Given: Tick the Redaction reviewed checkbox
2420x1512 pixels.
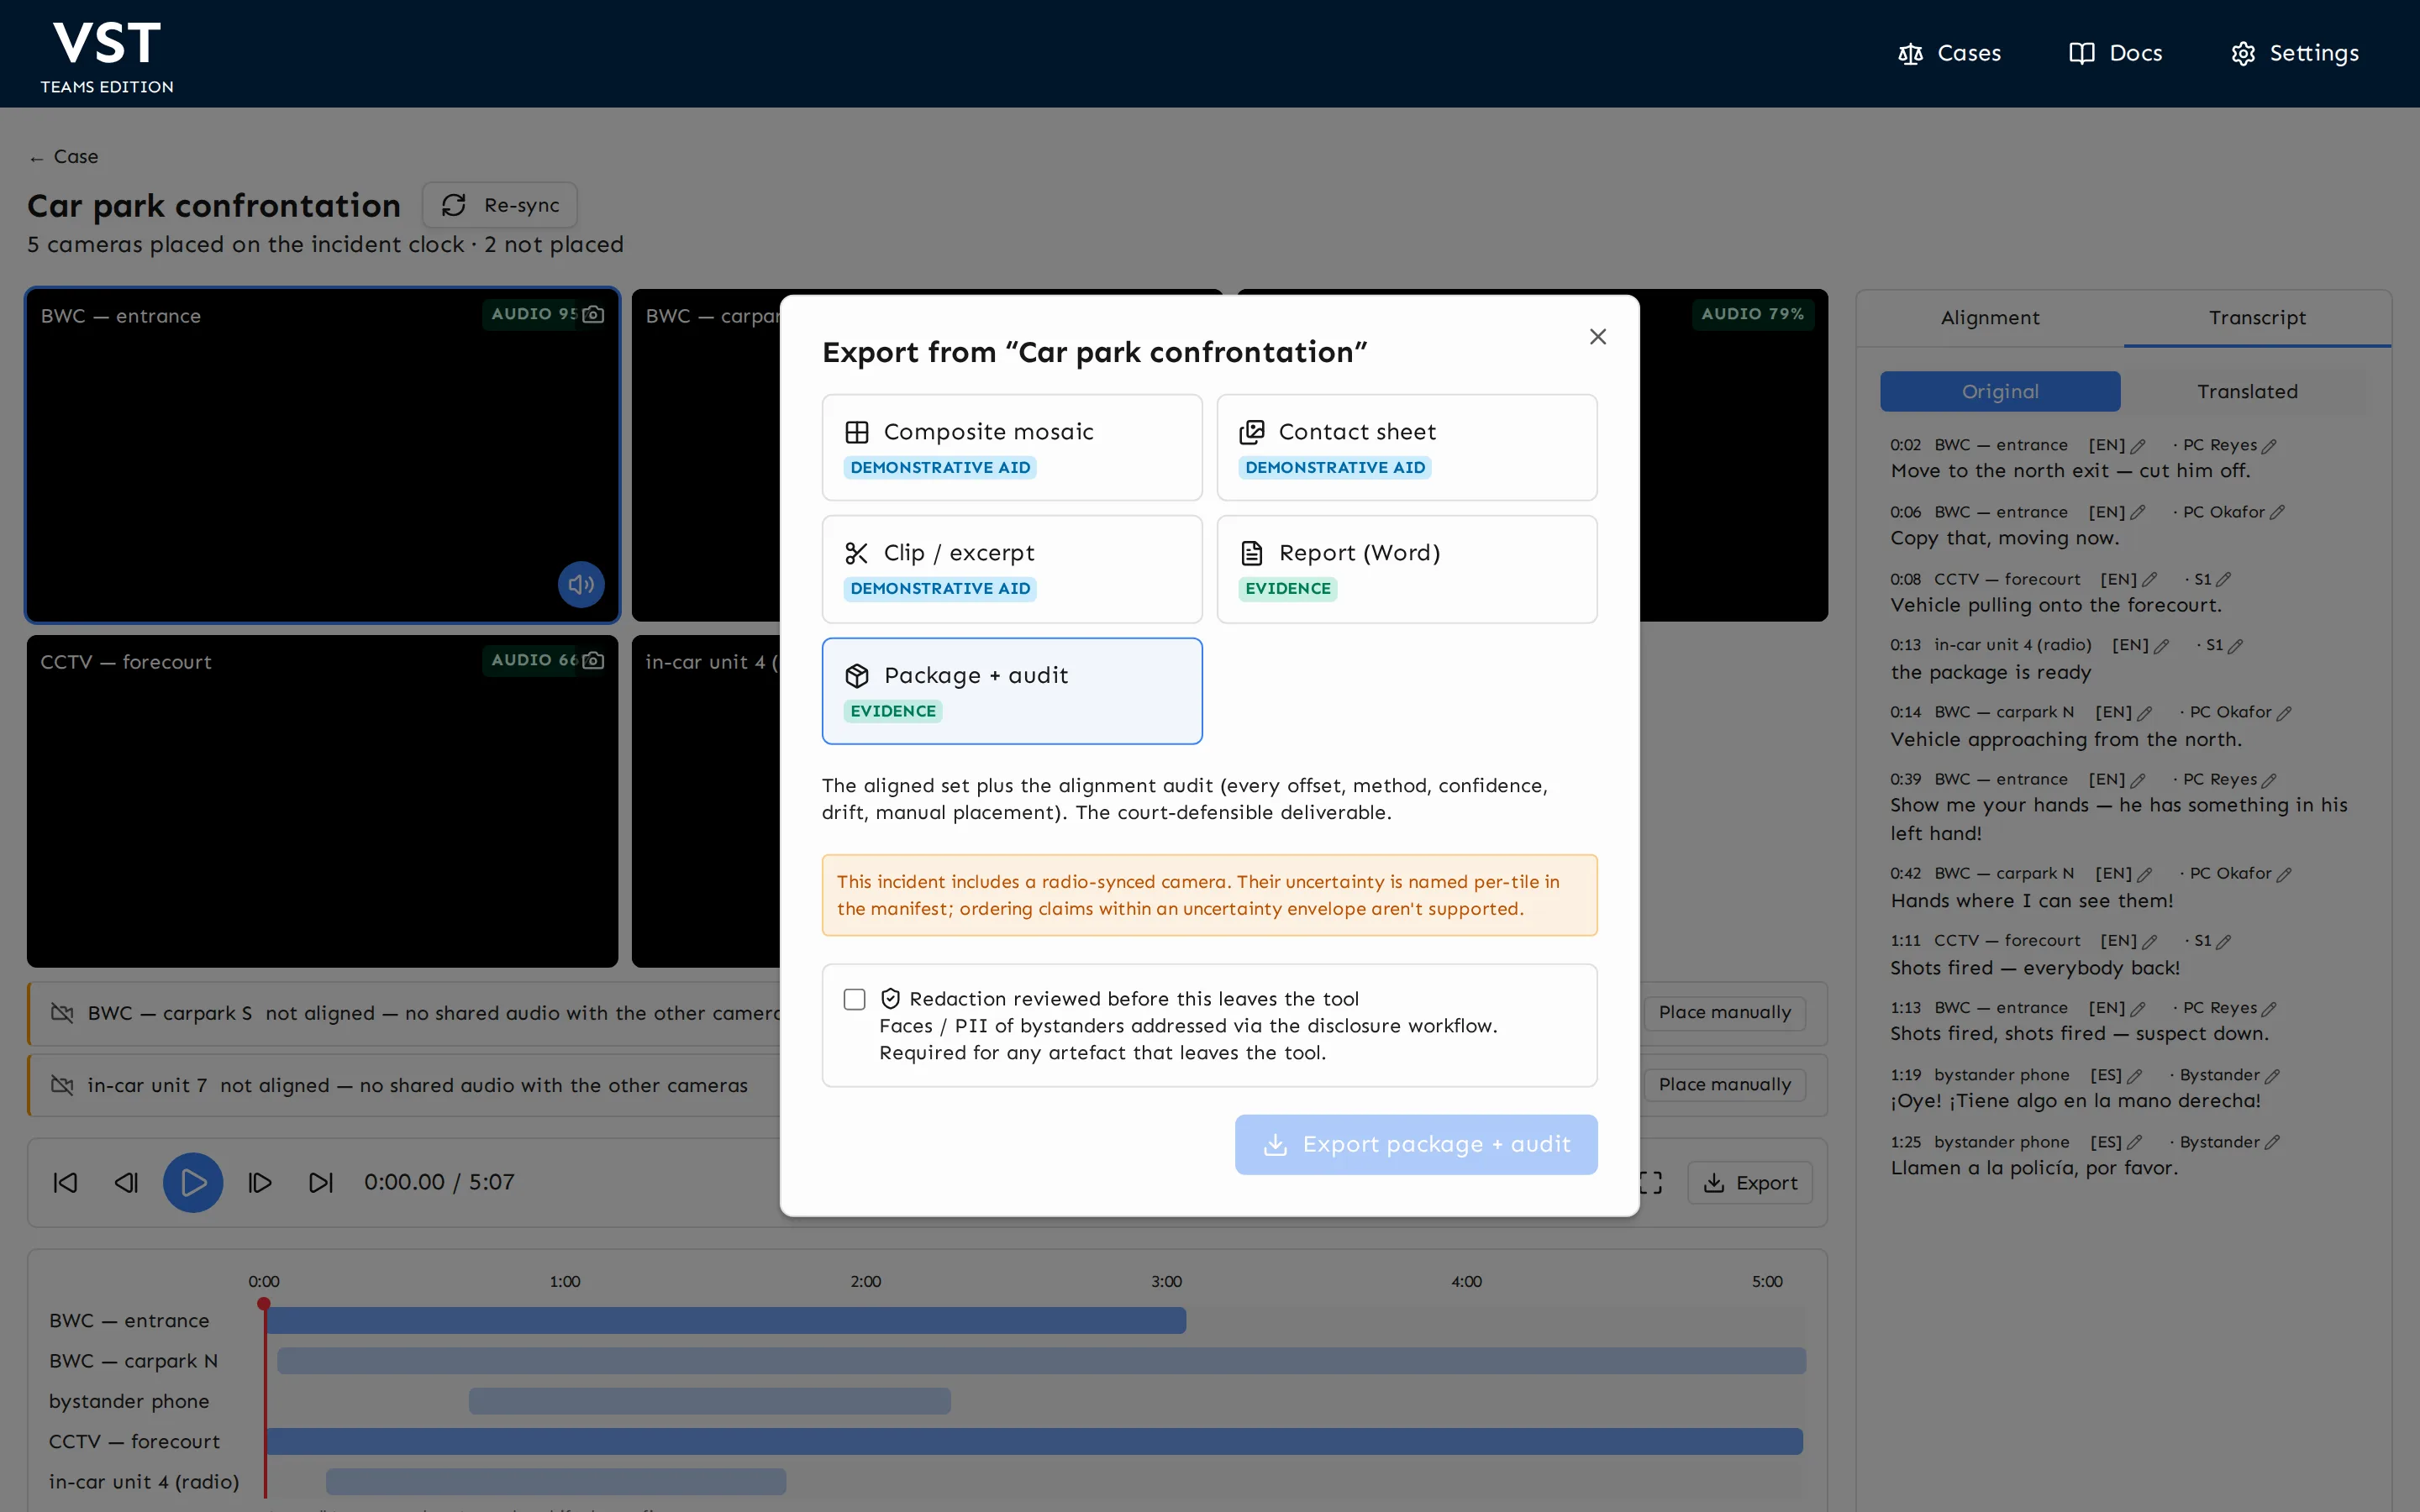Looking at the screenshot, I should [x=854, y=999].
